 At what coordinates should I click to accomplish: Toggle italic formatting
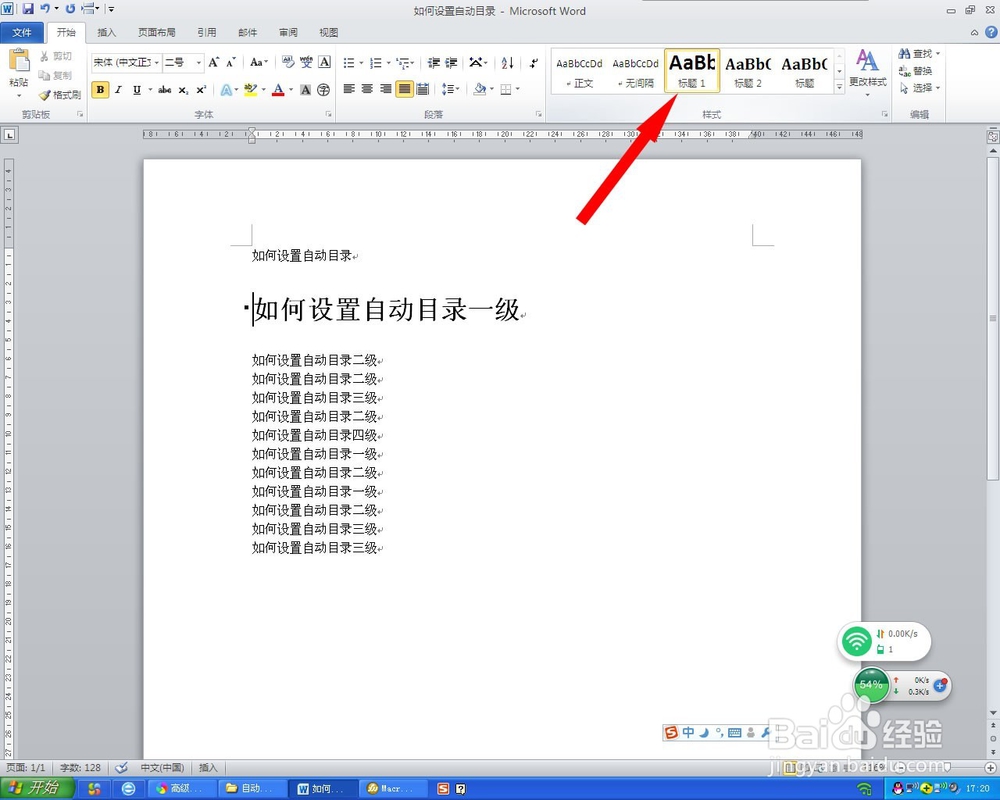pyautogui.click(x=119, y=90)
